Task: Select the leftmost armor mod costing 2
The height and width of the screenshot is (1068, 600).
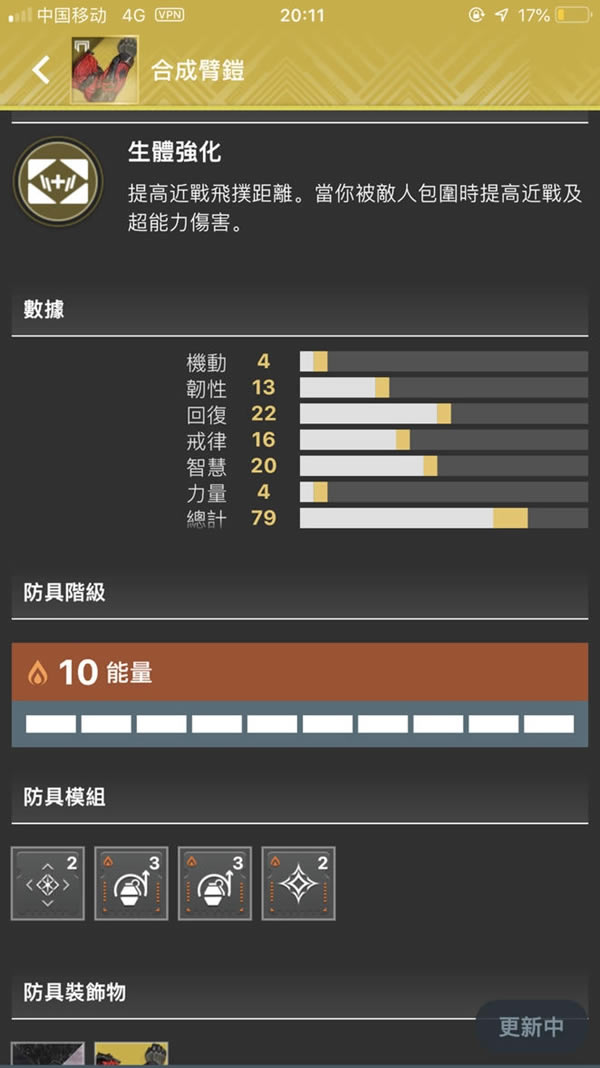Action: click(48, 883)
